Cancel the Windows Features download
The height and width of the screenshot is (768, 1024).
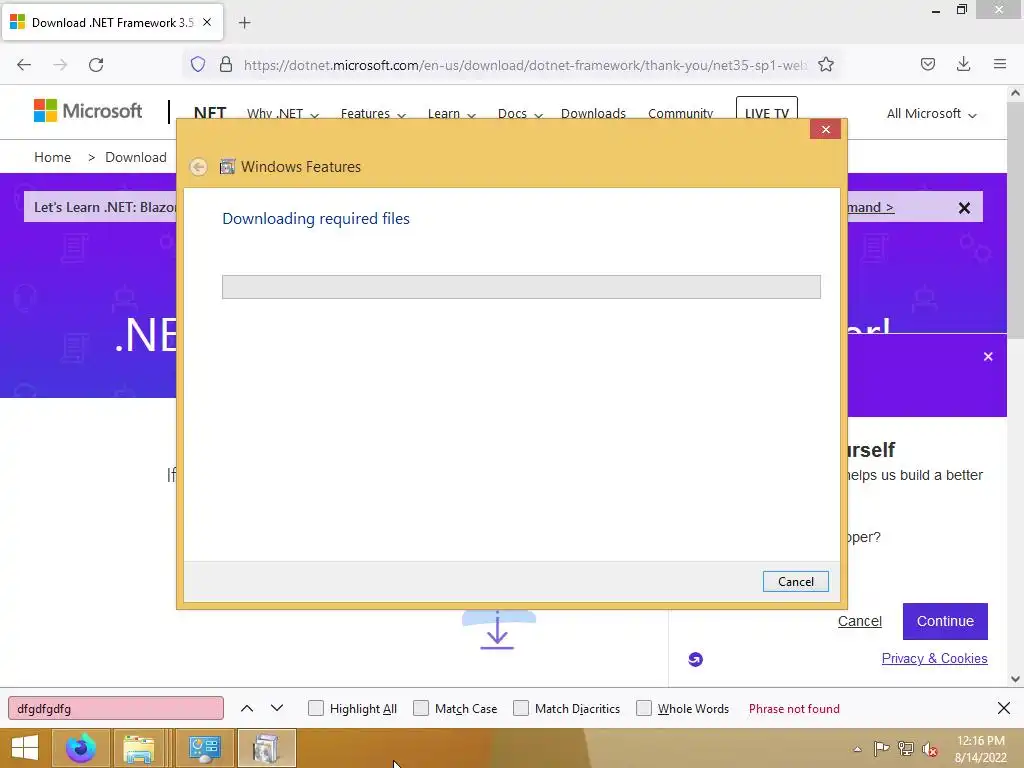[795, 582]
